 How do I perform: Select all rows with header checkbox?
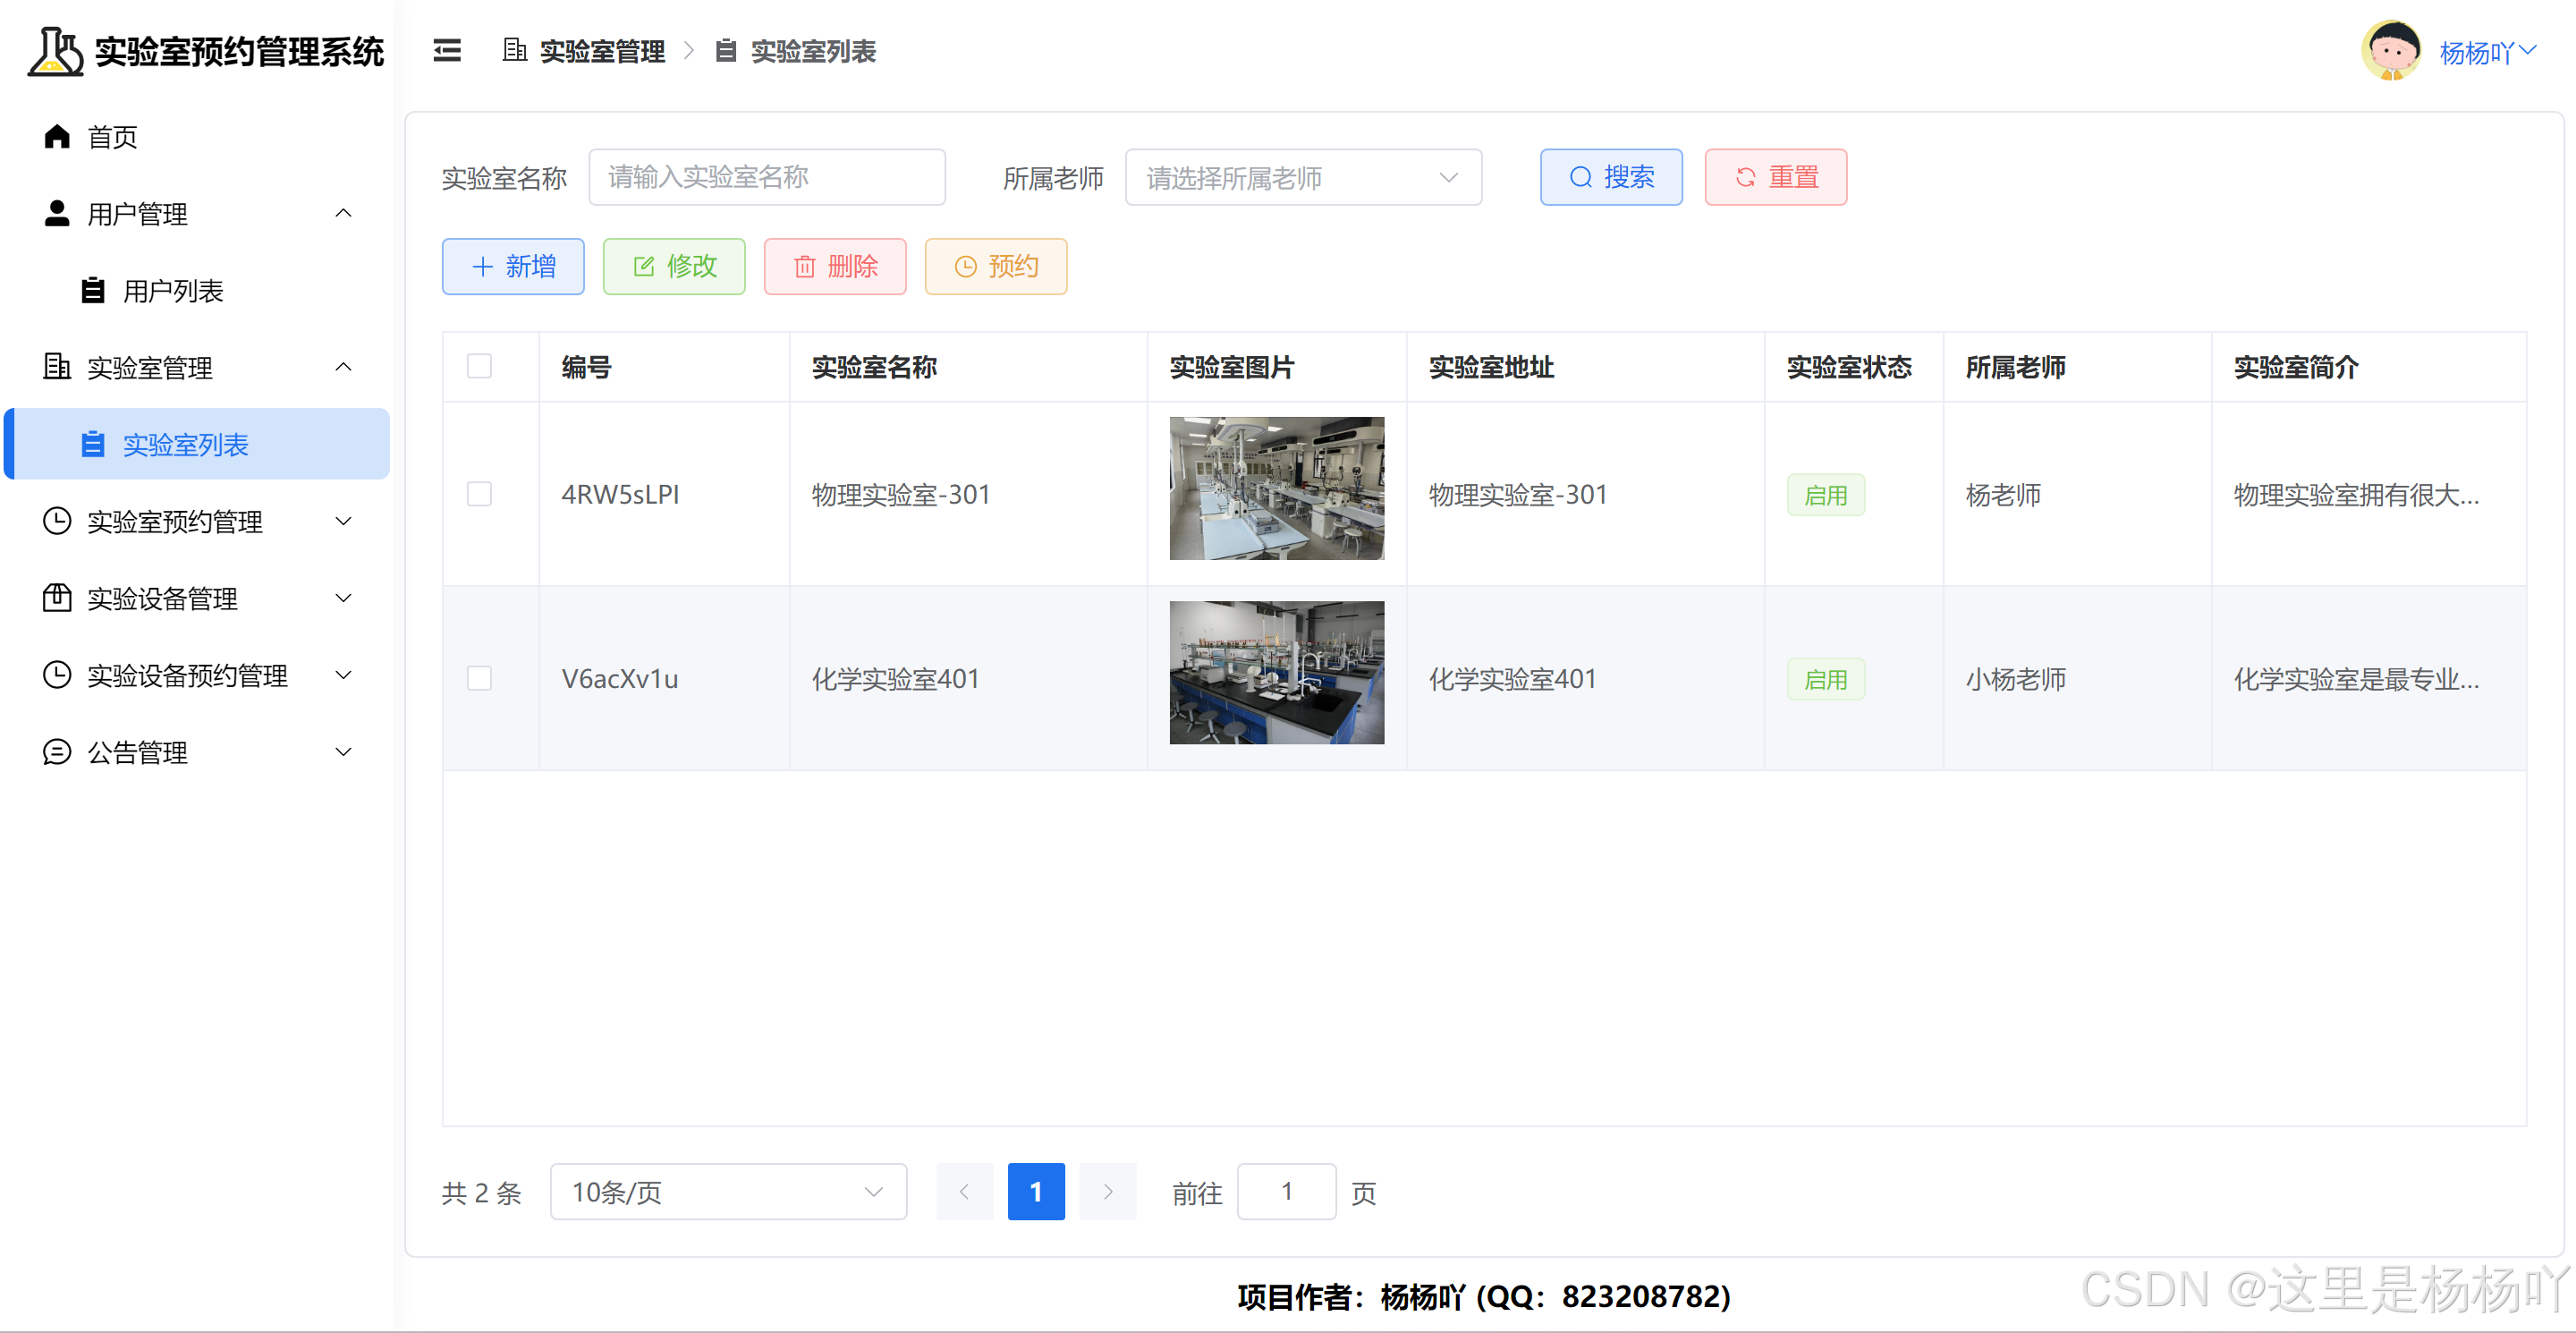coord(479,366)
